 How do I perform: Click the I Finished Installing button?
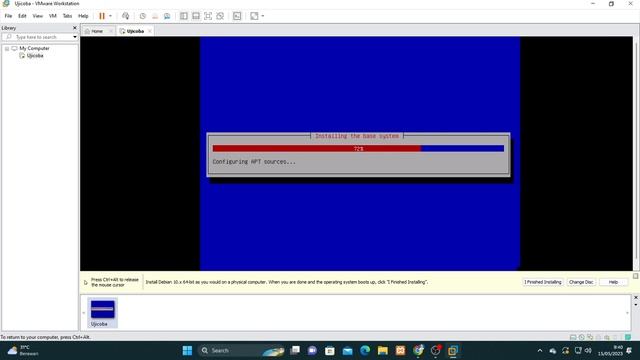[x=543, y=282]
